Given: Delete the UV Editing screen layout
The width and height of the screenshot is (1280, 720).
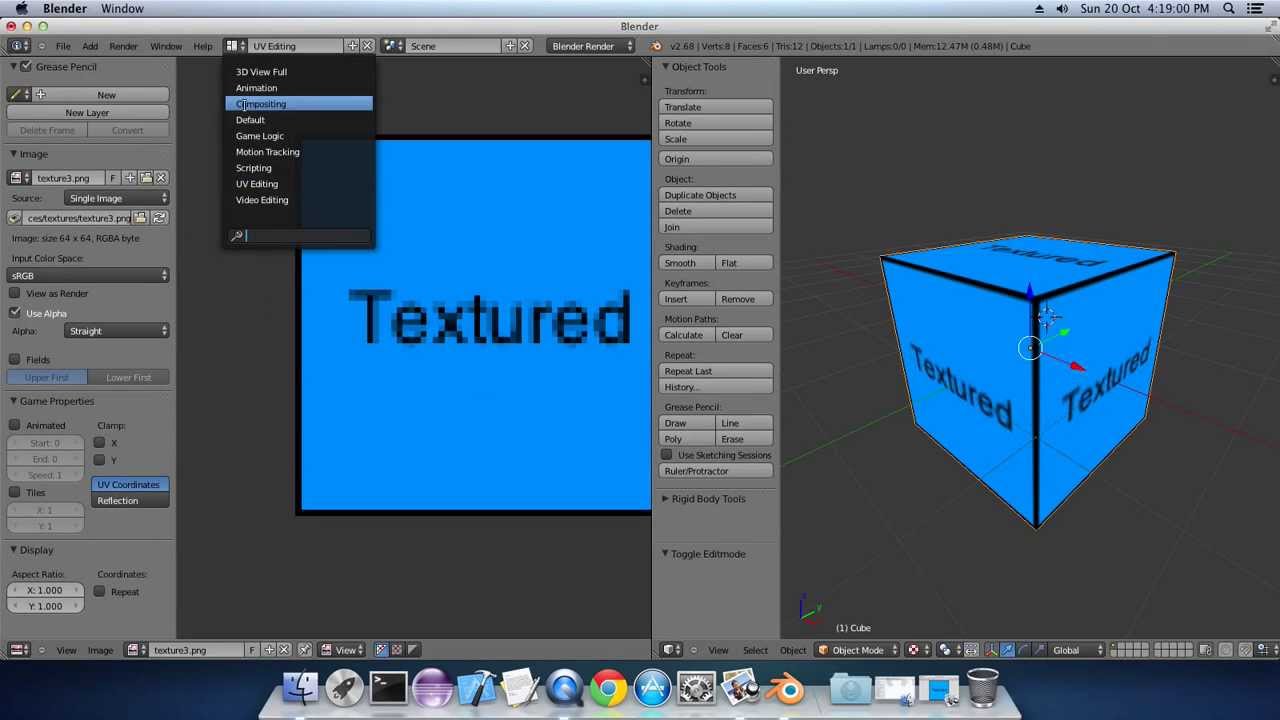Looking at the screenshot, I should tap(367, 46).
